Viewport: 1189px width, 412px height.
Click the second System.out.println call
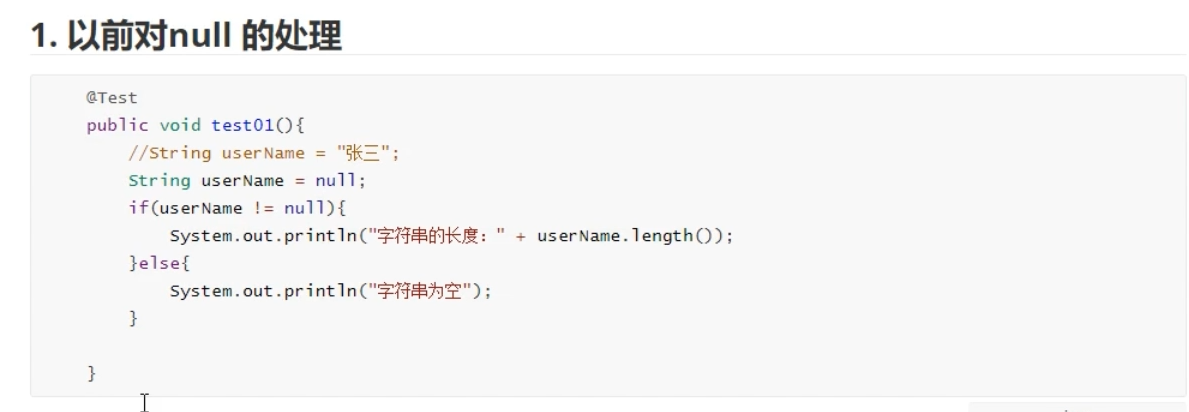[264, 291]
